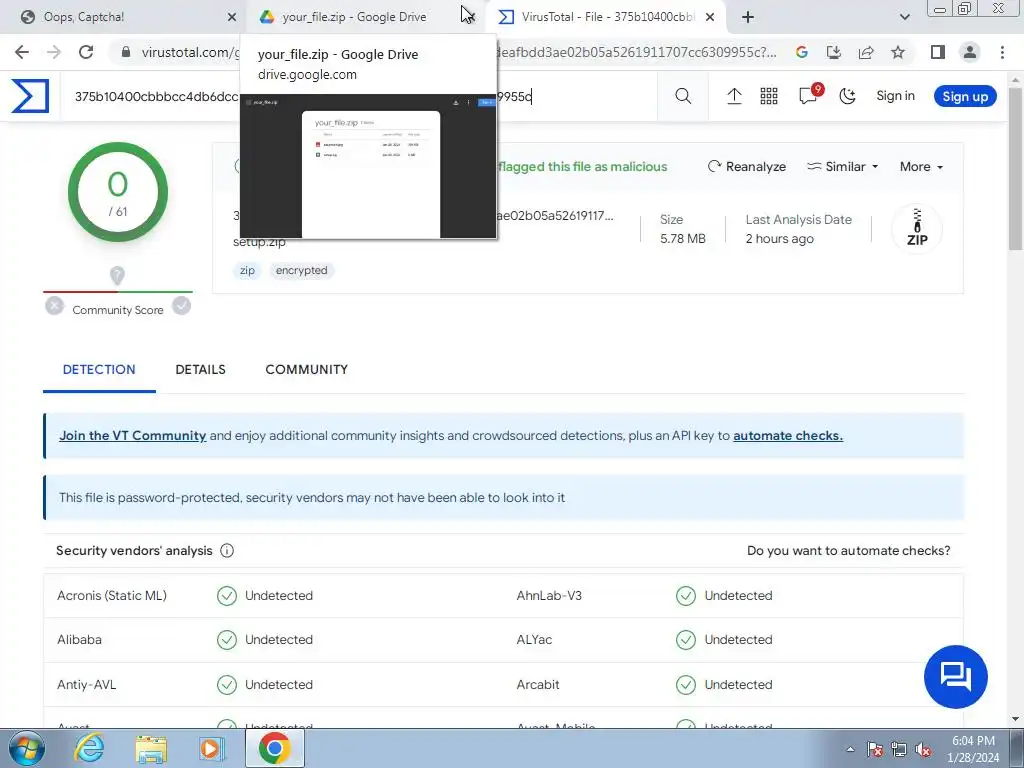Image resolution: width=1024 pixels, height=768 pixels.
Task: Click the Acronis Undetected check icon
Action: [x=227, y=596]
